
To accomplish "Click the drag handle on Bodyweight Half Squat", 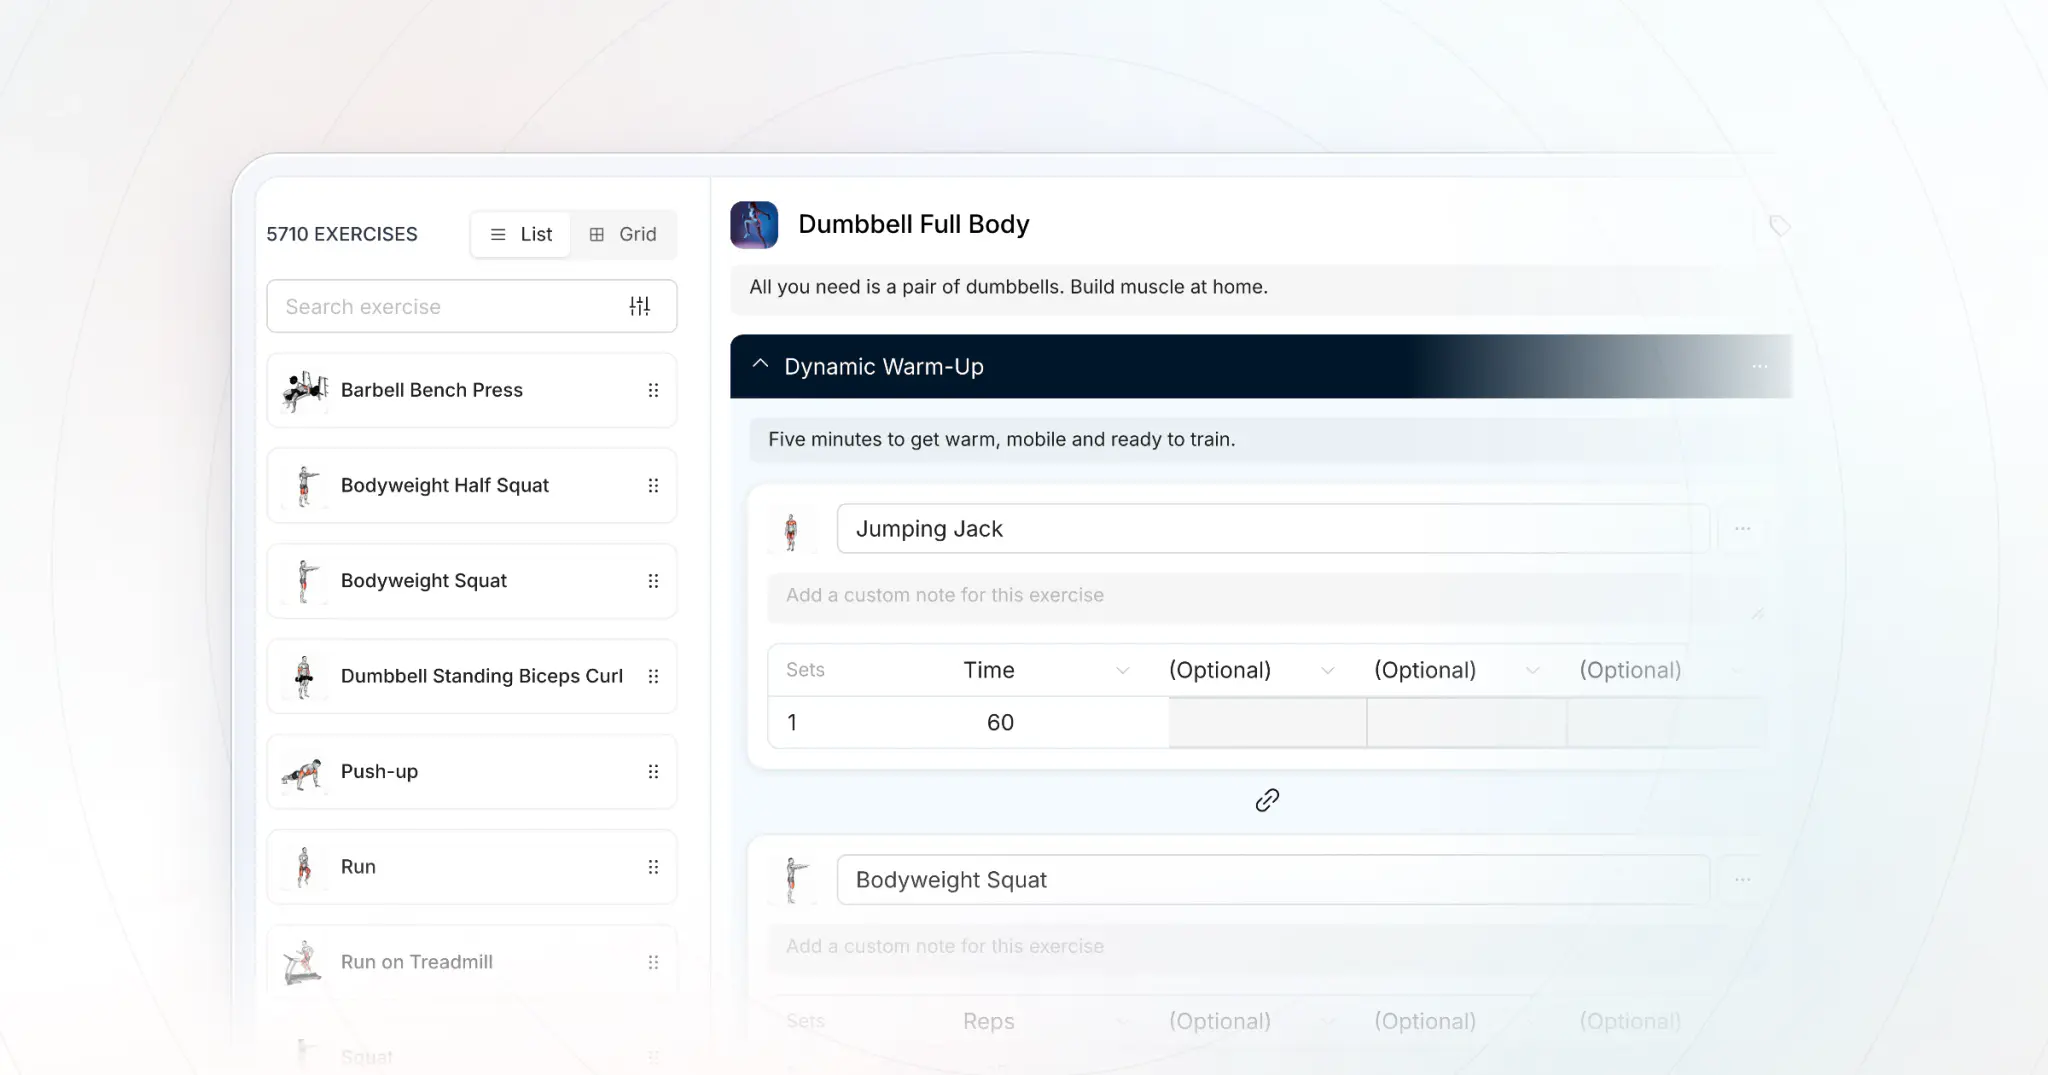I will click(x=653, y=485).
